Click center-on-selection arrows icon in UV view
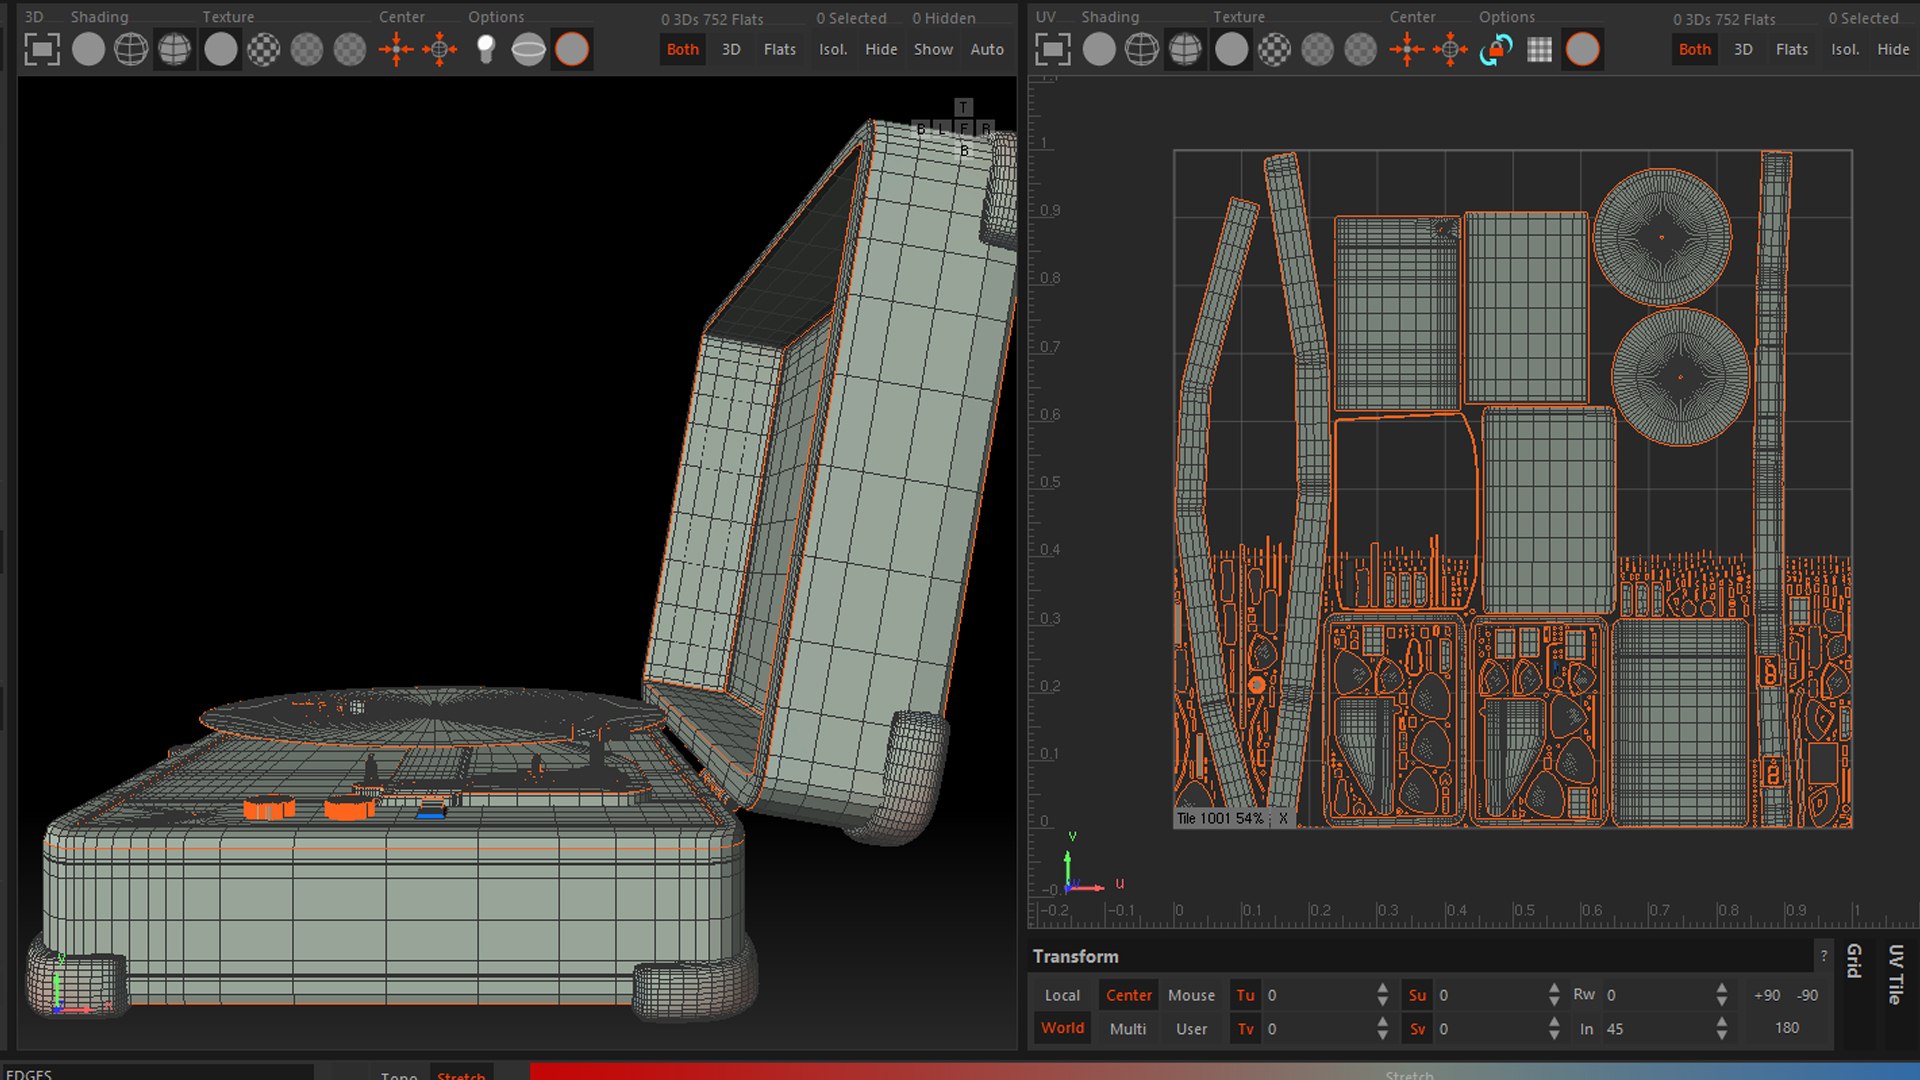This screenshot has width=1920, height=1080. tap(1407, 49)
